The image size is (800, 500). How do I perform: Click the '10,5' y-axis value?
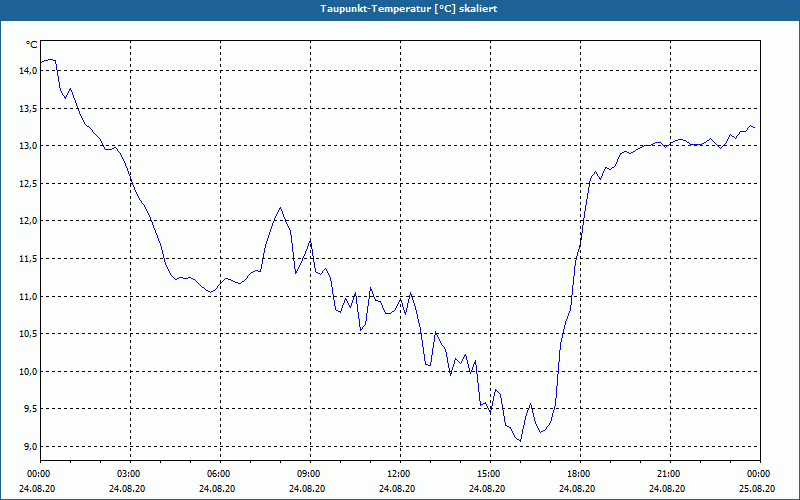(28, 334)
